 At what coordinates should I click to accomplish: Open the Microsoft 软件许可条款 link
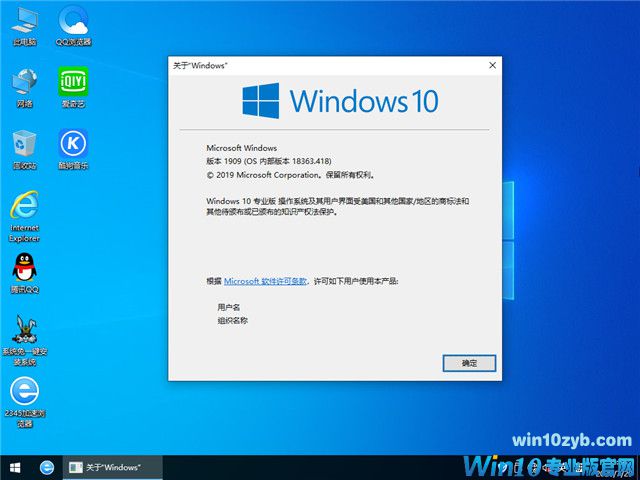pyautogui.click(x=265, y=282)
